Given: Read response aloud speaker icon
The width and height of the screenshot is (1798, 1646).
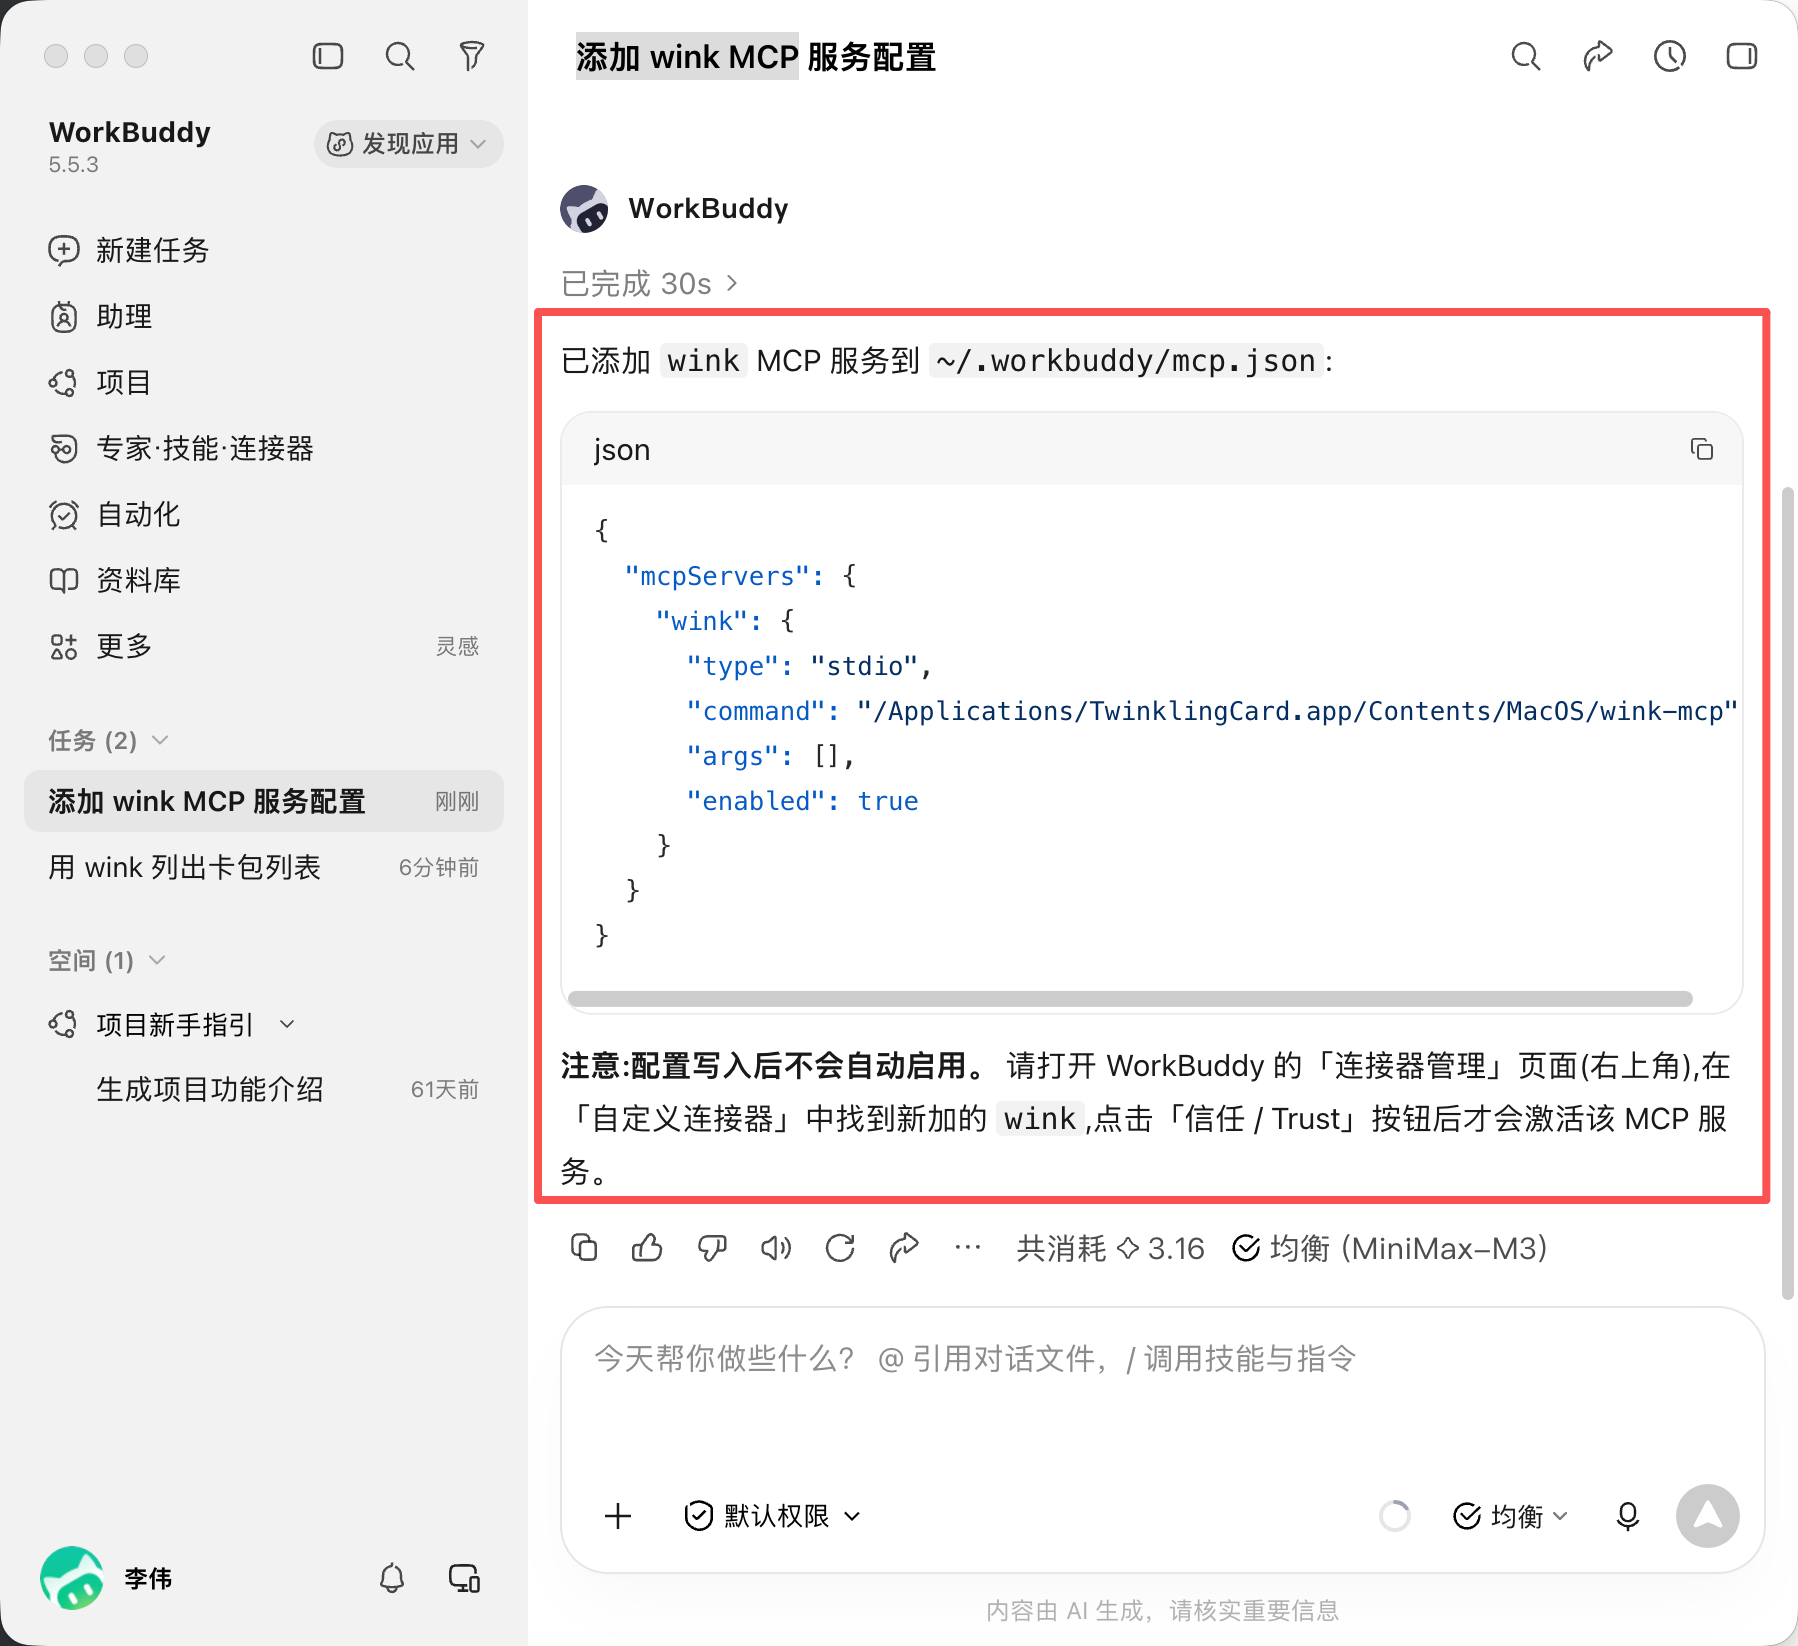Looking at the screenshot, I should point(776,1247).
